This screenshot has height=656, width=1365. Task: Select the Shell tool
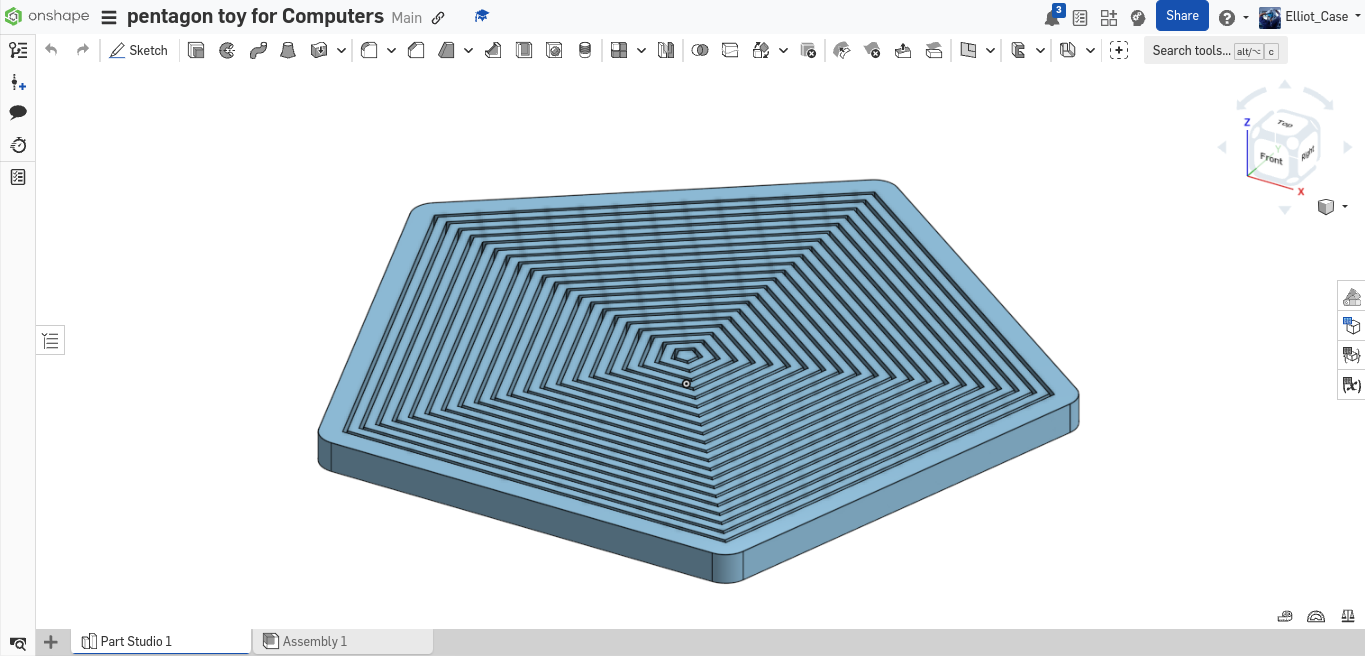[x=523, y=50]
